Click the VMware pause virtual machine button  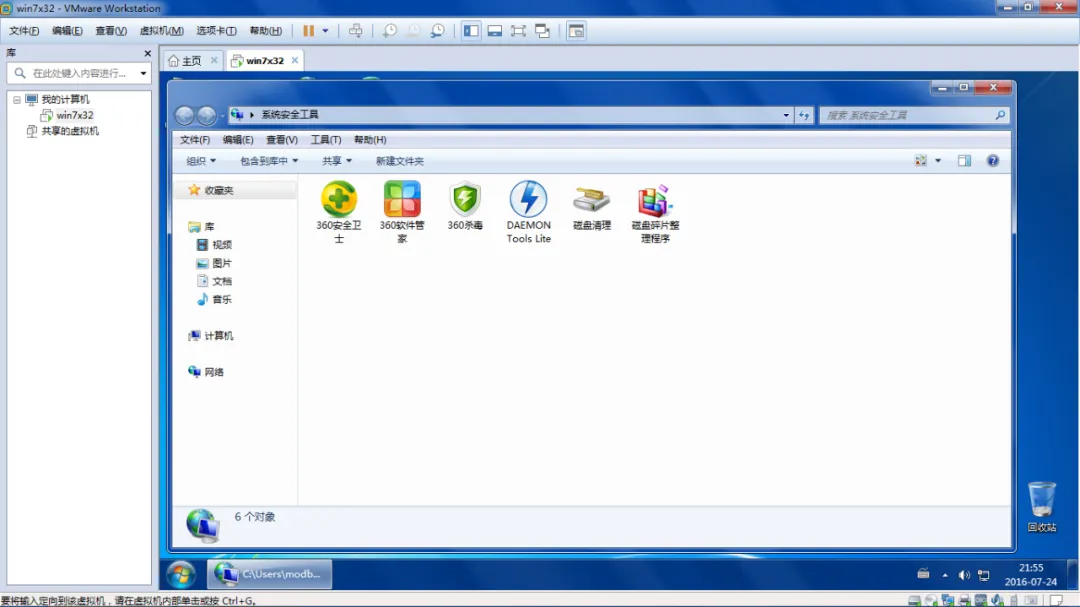tap(309, 30)
